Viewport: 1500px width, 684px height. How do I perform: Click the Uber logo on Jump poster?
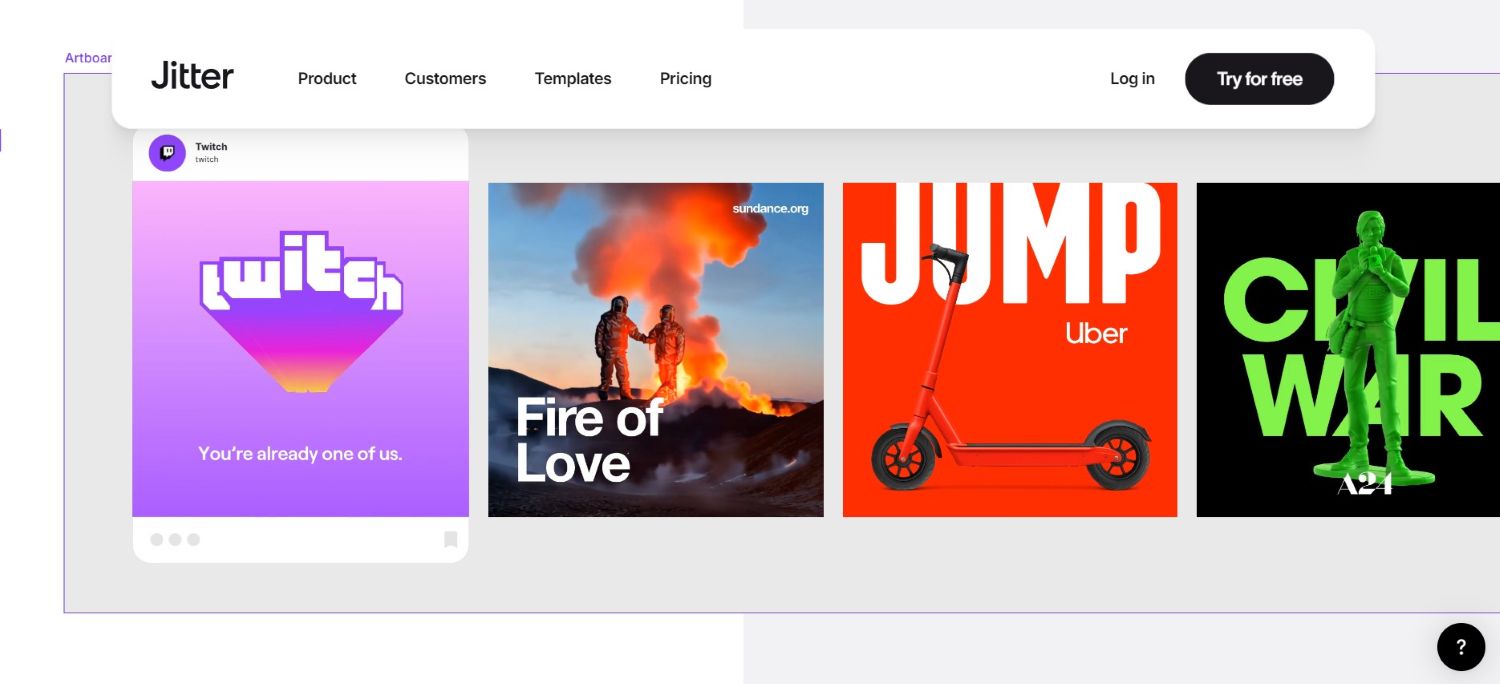(1096, 334)
